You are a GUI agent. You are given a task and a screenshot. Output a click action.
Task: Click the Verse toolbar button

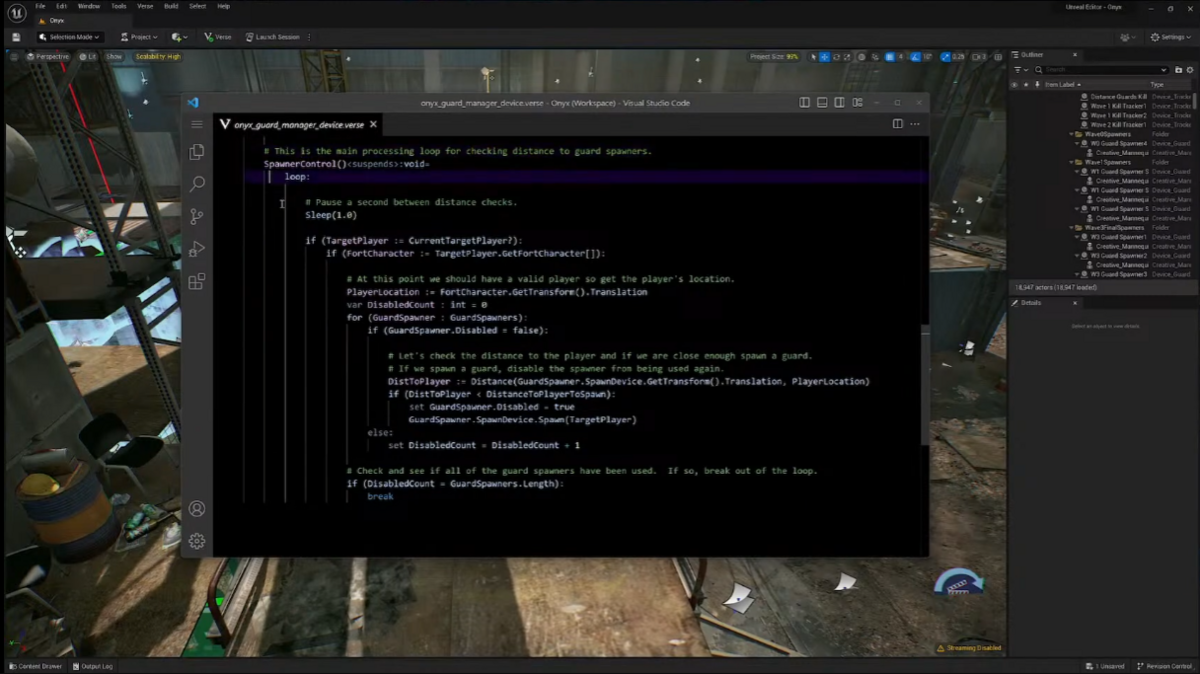(x=217, y=37)
